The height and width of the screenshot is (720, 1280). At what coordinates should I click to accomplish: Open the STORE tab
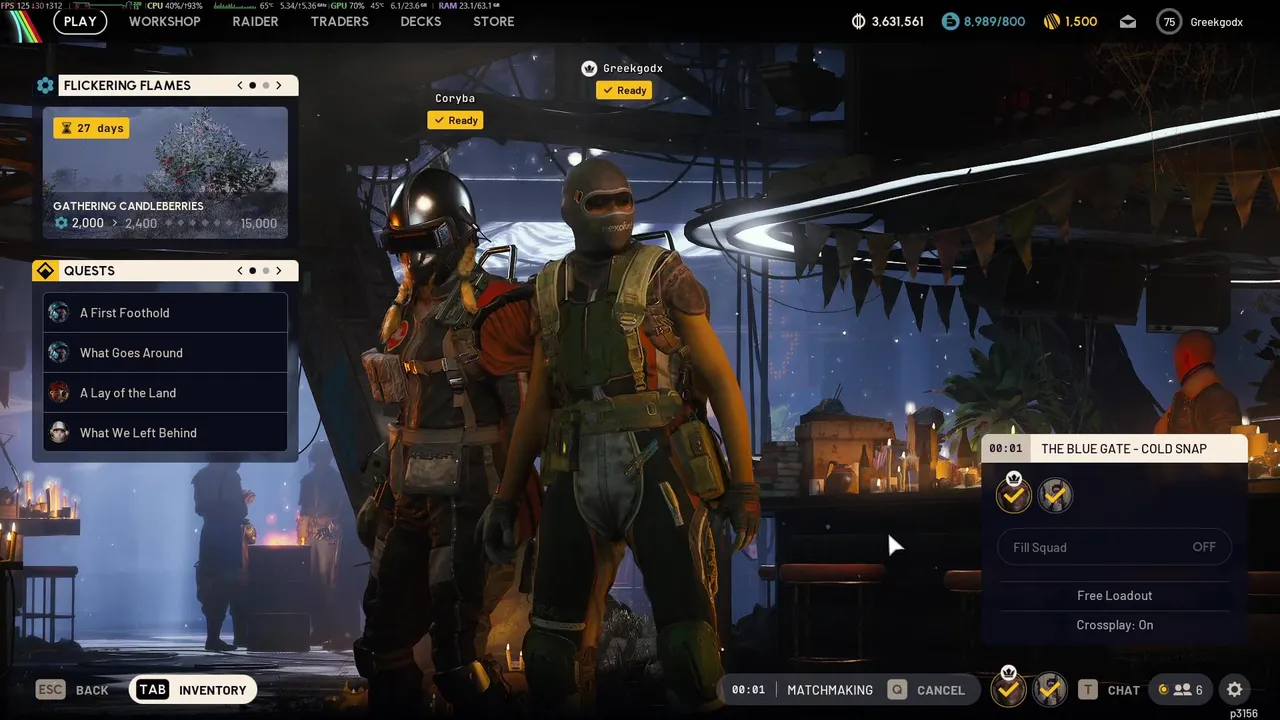coord(494,21)
